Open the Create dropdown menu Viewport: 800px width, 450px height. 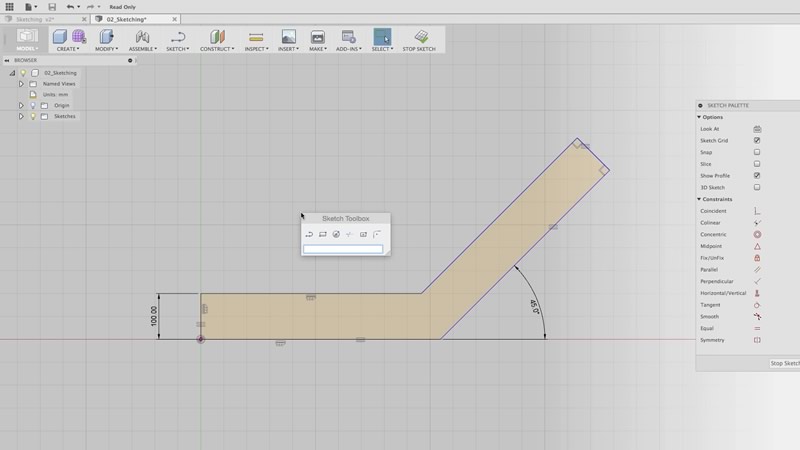68,40
